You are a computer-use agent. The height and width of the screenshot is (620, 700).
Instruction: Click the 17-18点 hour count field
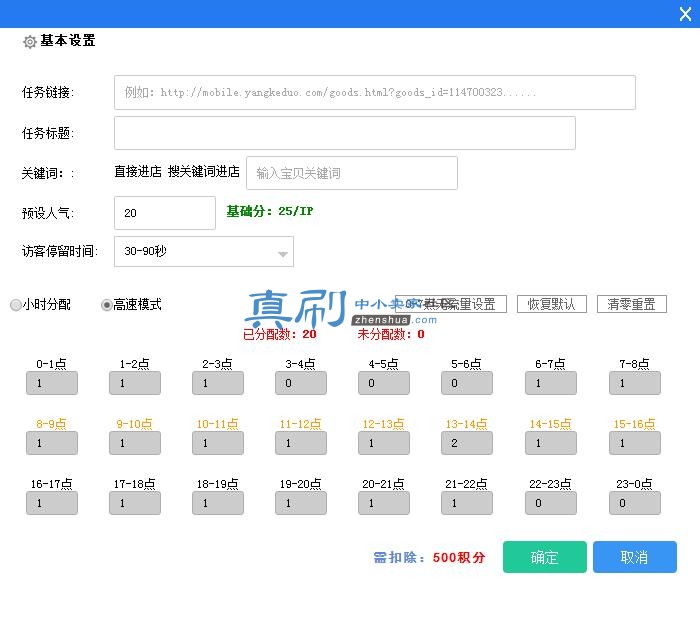point(135,503)
